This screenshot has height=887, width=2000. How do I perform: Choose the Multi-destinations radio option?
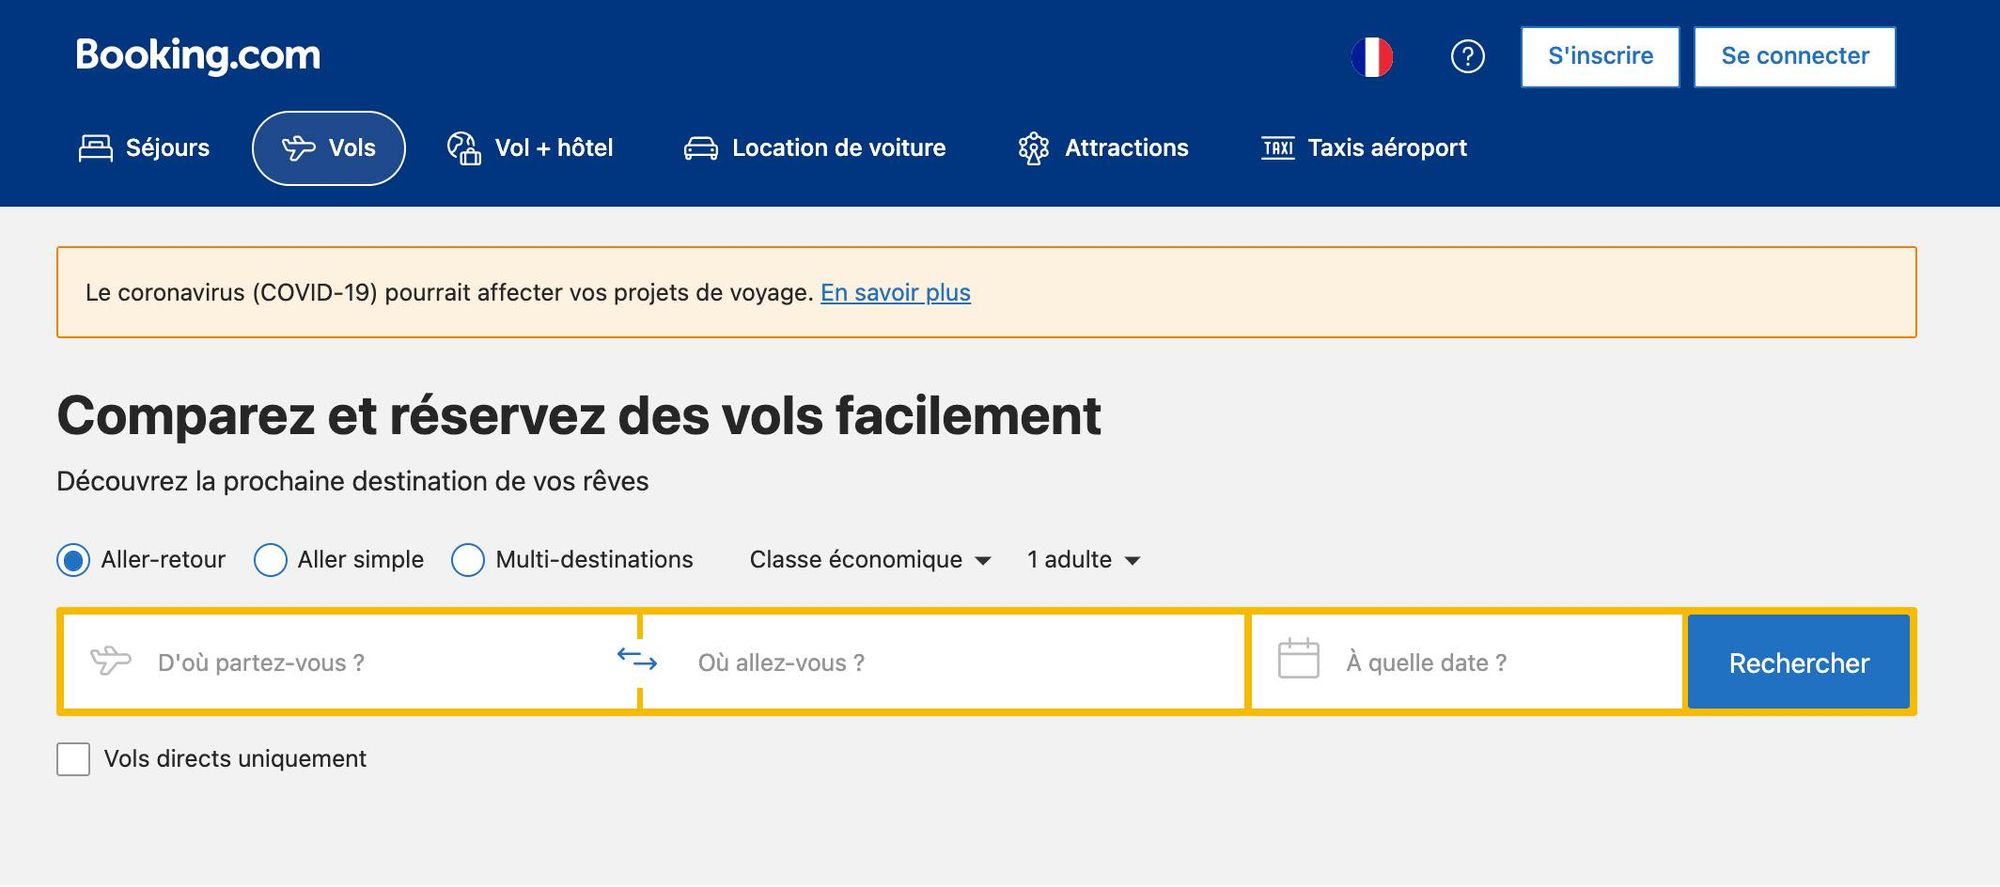(x=468, y=560)
